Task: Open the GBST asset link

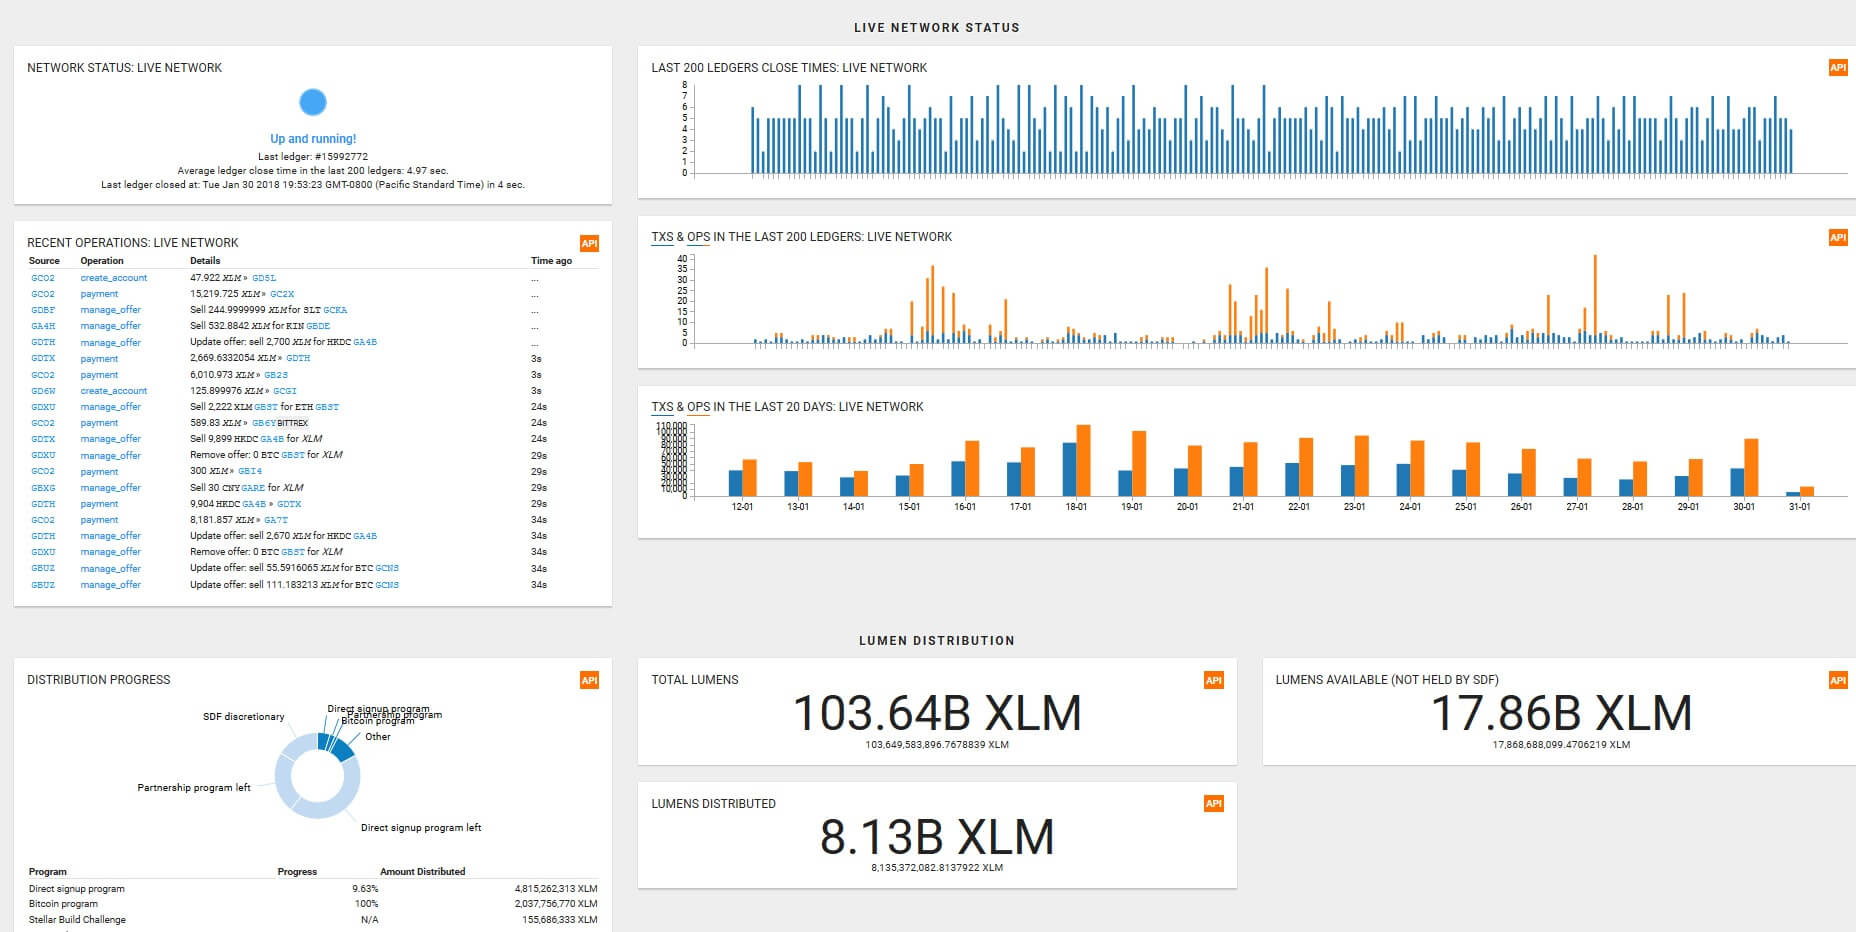Action: (265, 407)
